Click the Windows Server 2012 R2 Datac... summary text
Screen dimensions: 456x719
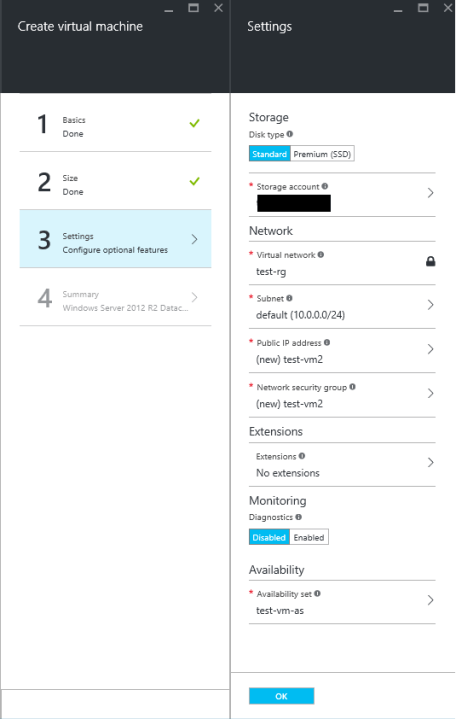(x=125, y=308)
